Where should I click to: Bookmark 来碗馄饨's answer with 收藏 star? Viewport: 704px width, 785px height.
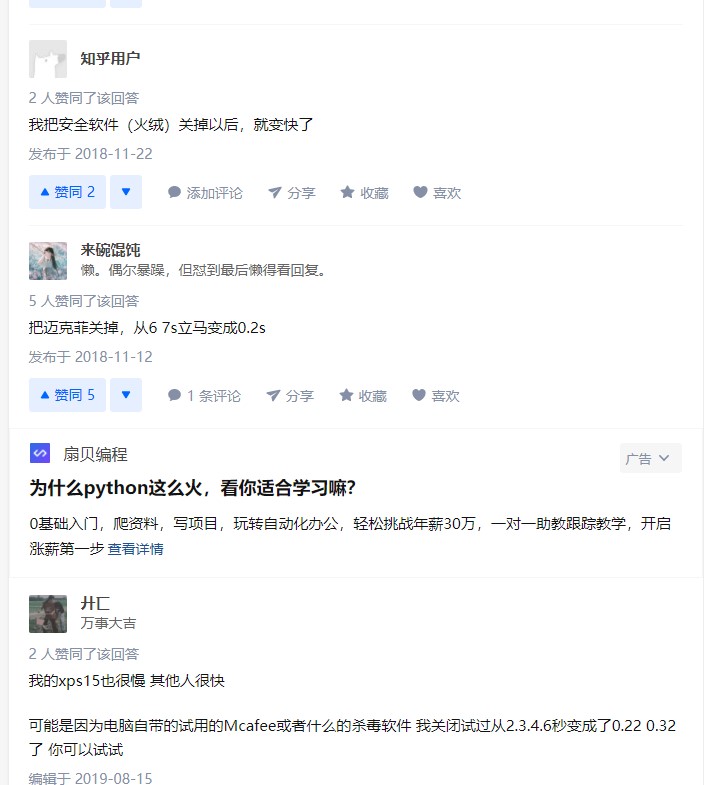click(x=363, y=396)
